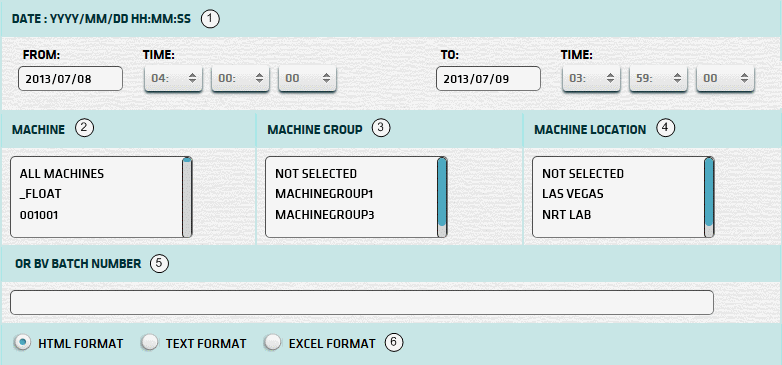Open the TO seconds spinner
This screenshot has width=782, height=365.
click(725, 78)
